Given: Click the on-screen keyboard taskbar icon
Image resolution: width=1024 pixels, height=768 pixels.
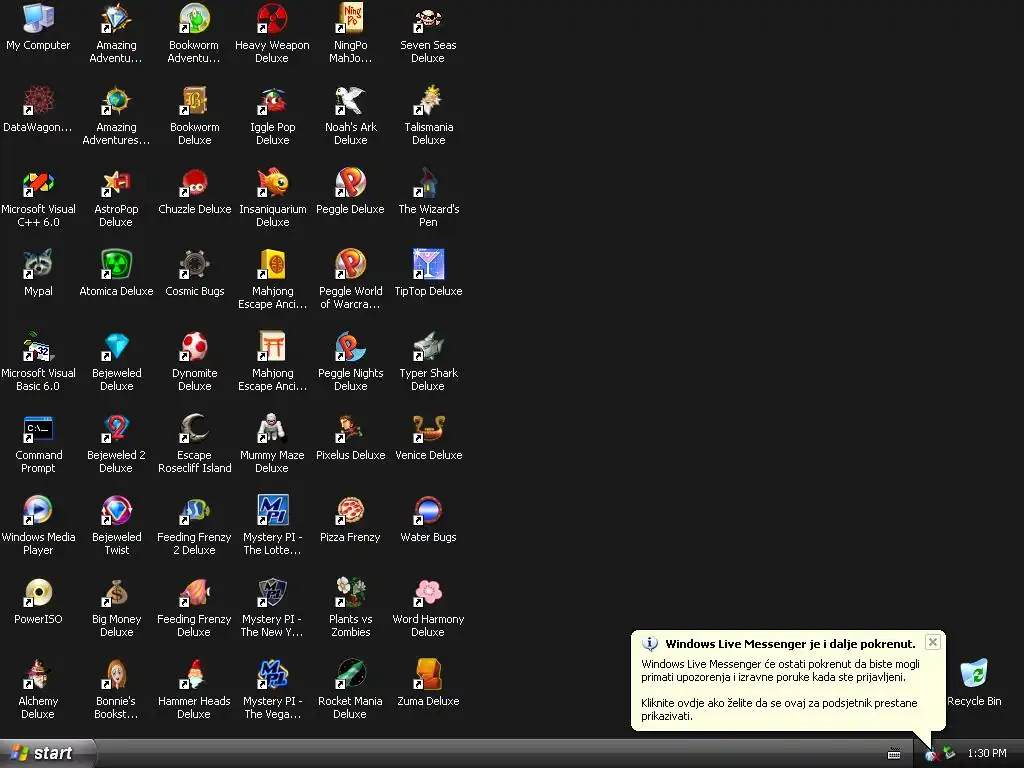Looking at the screenshot, I should (894, 754).
